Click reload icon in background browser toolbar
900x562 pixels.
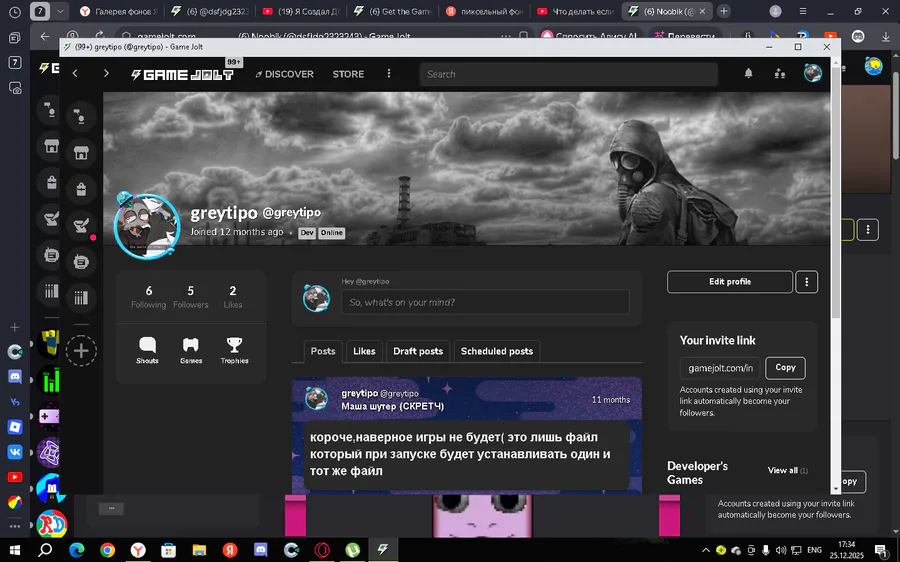click(x=99, y=35)
